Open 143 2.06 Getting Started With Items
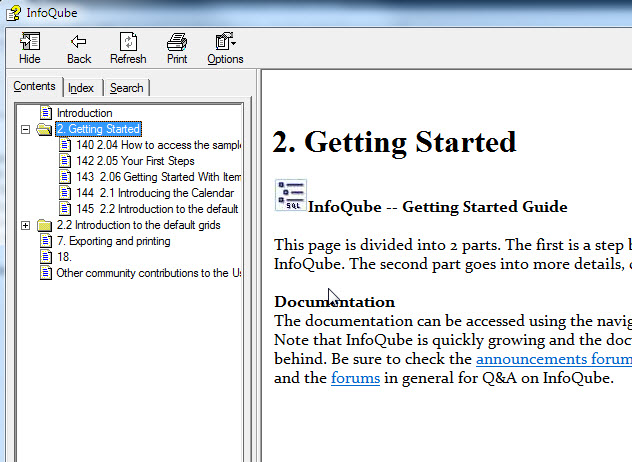The height and width of the screenshot is (462, 632). (158, 177)
